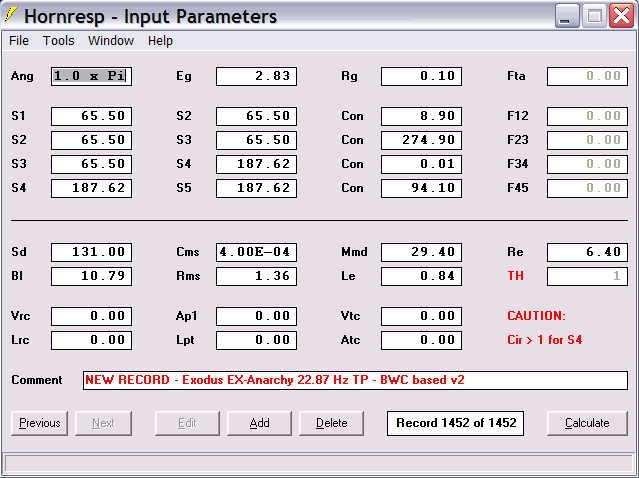Click the Vrc field

point(91,316)
